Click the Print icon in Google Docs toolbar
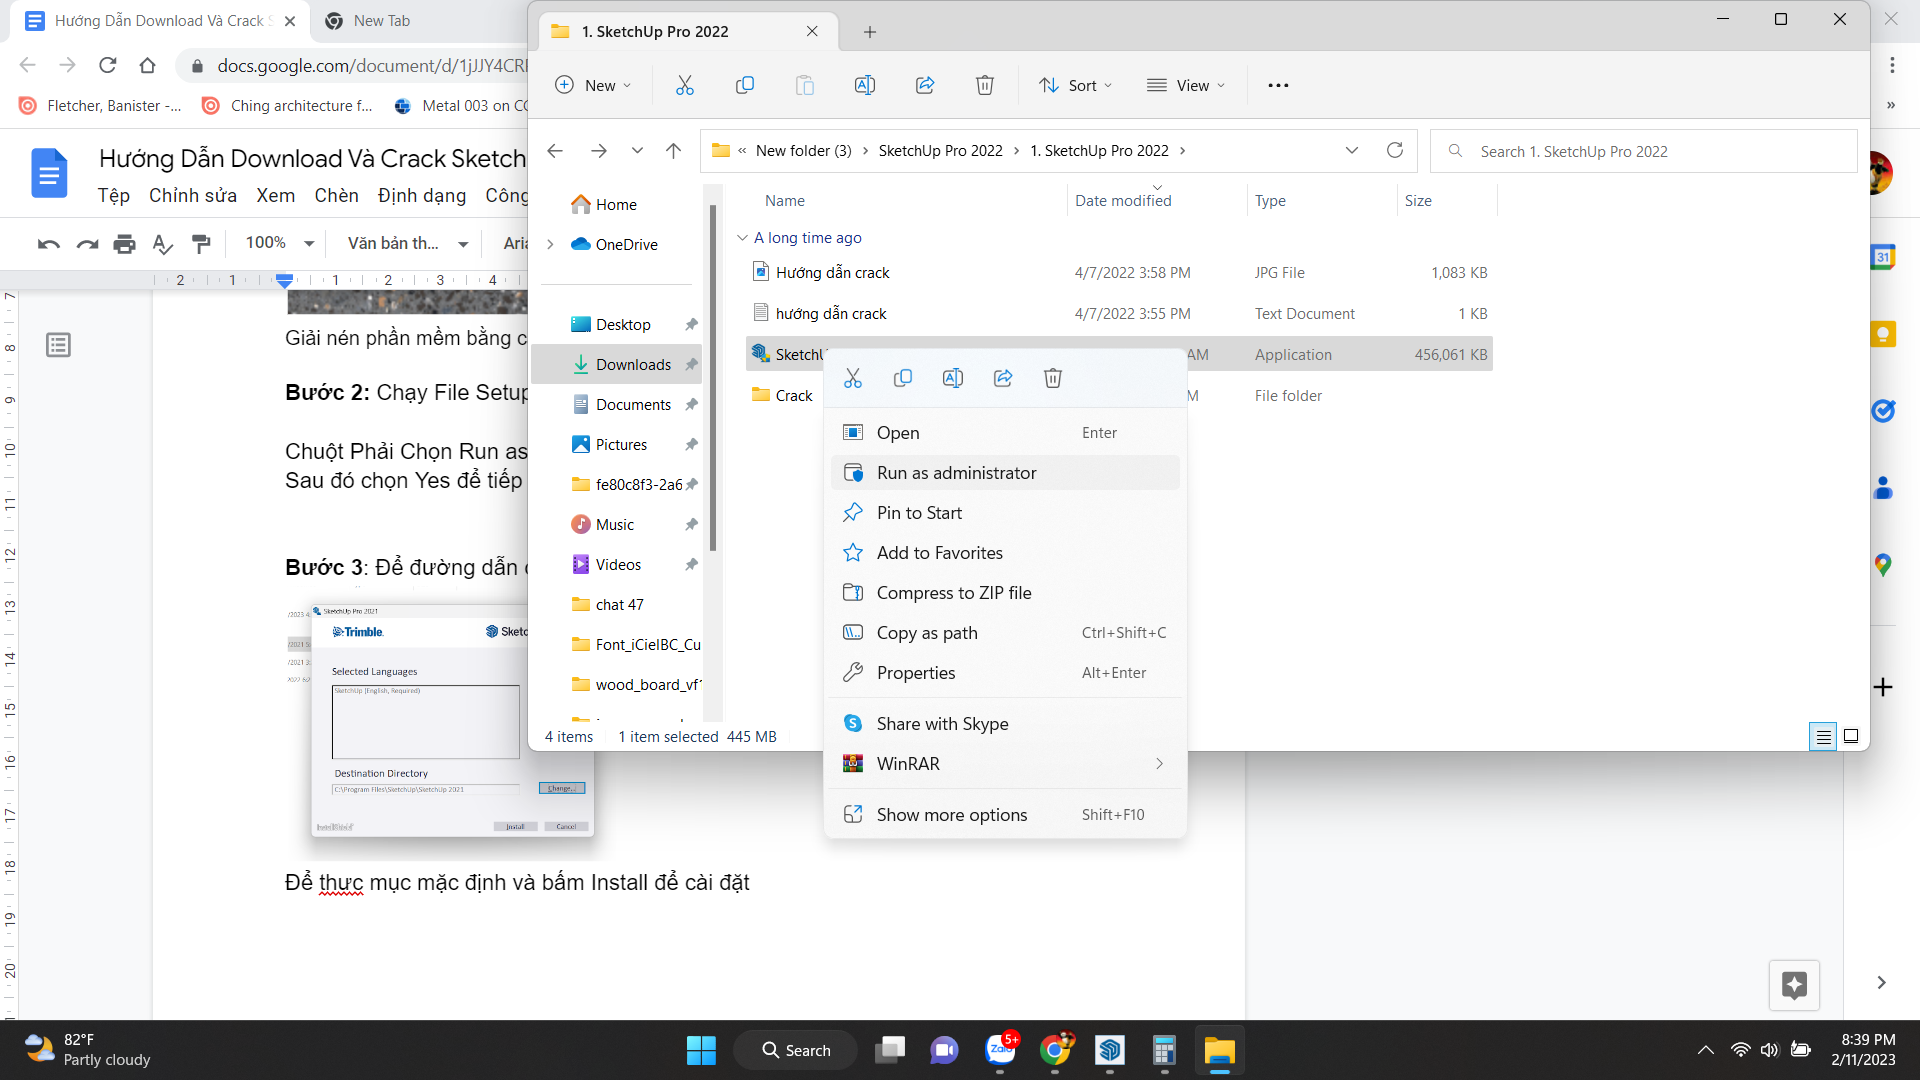The height and width of the screenshot is (1080, 1920). (124, 243)
